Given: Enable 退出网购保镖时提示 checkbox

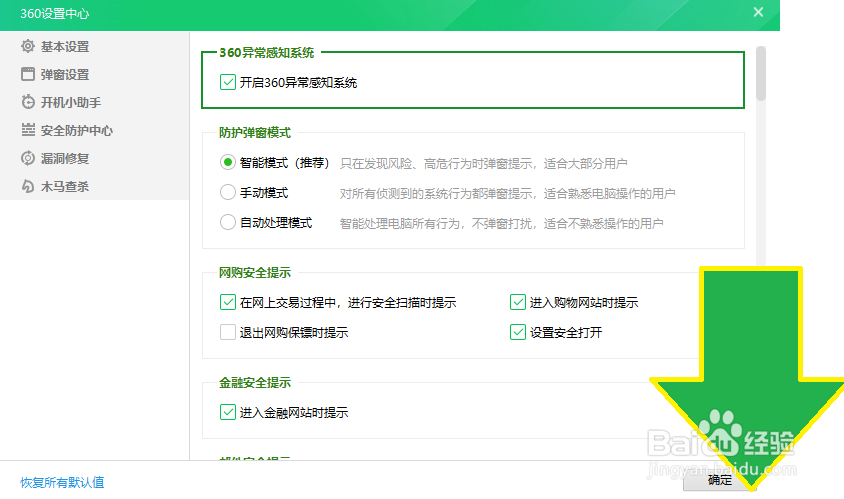Looking at the screenshot, I should (x=228, y=332).
